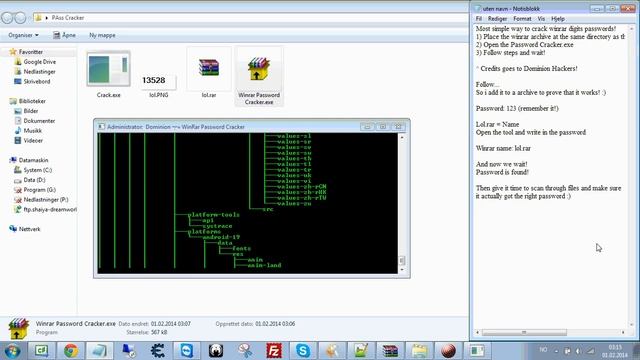Click Explorer forward navigation arrow

20,18
